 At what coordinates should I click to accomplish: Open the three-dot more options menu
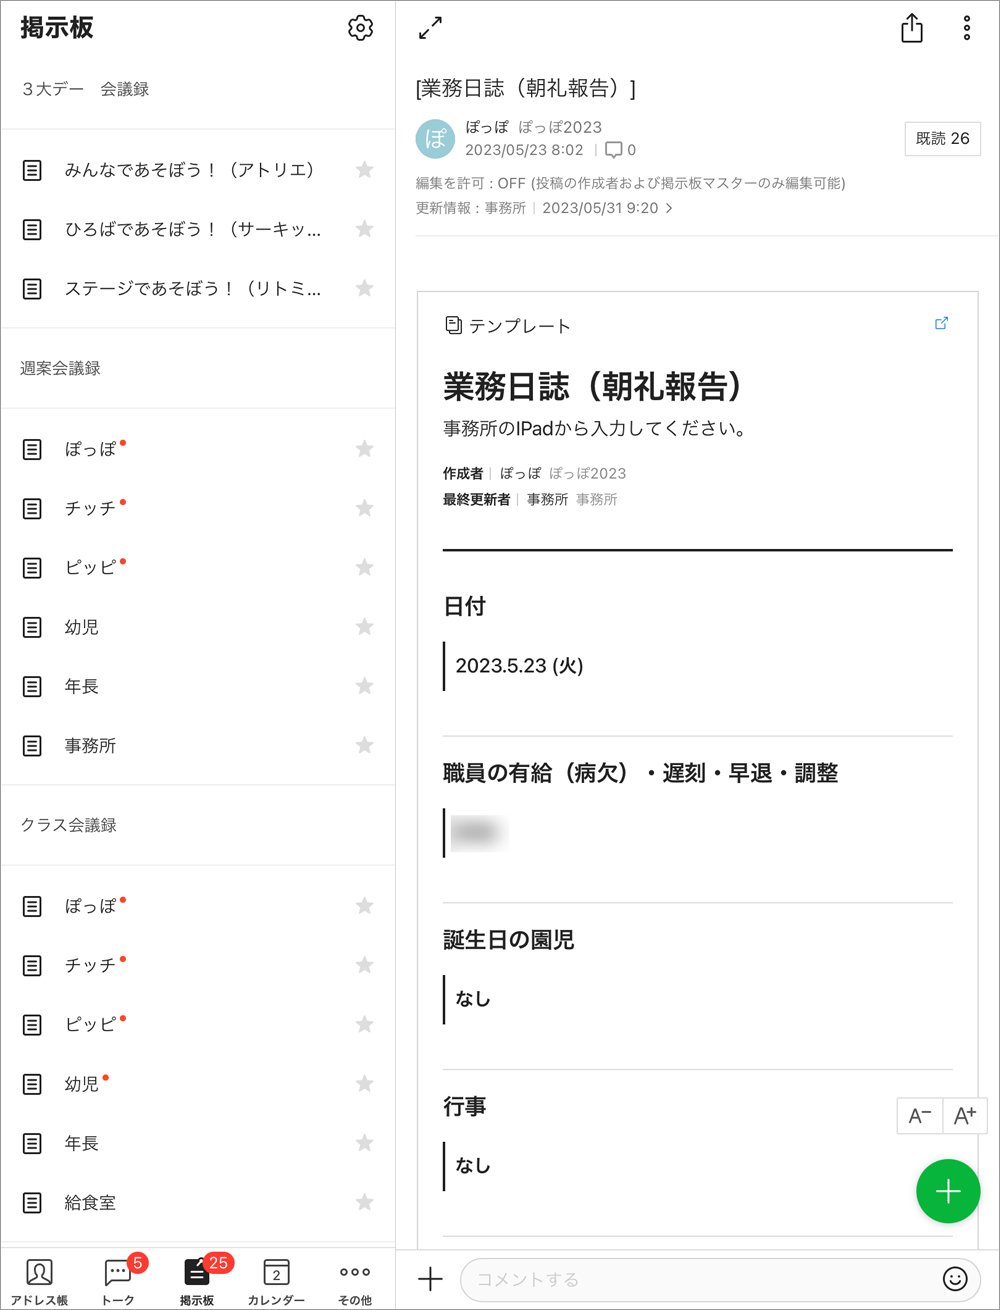click(x=966, y=28)
